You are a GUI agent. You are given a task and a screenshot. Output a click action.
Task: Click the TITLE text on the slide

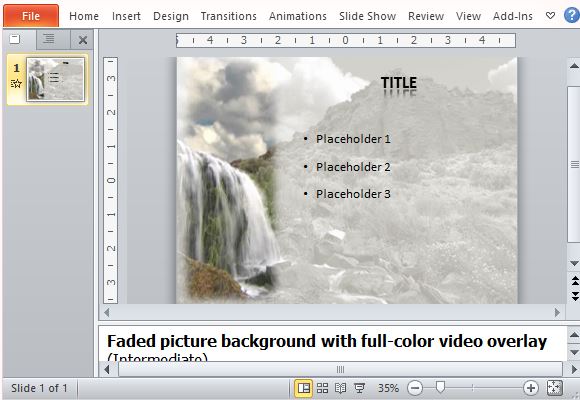(x=399, y=83)
